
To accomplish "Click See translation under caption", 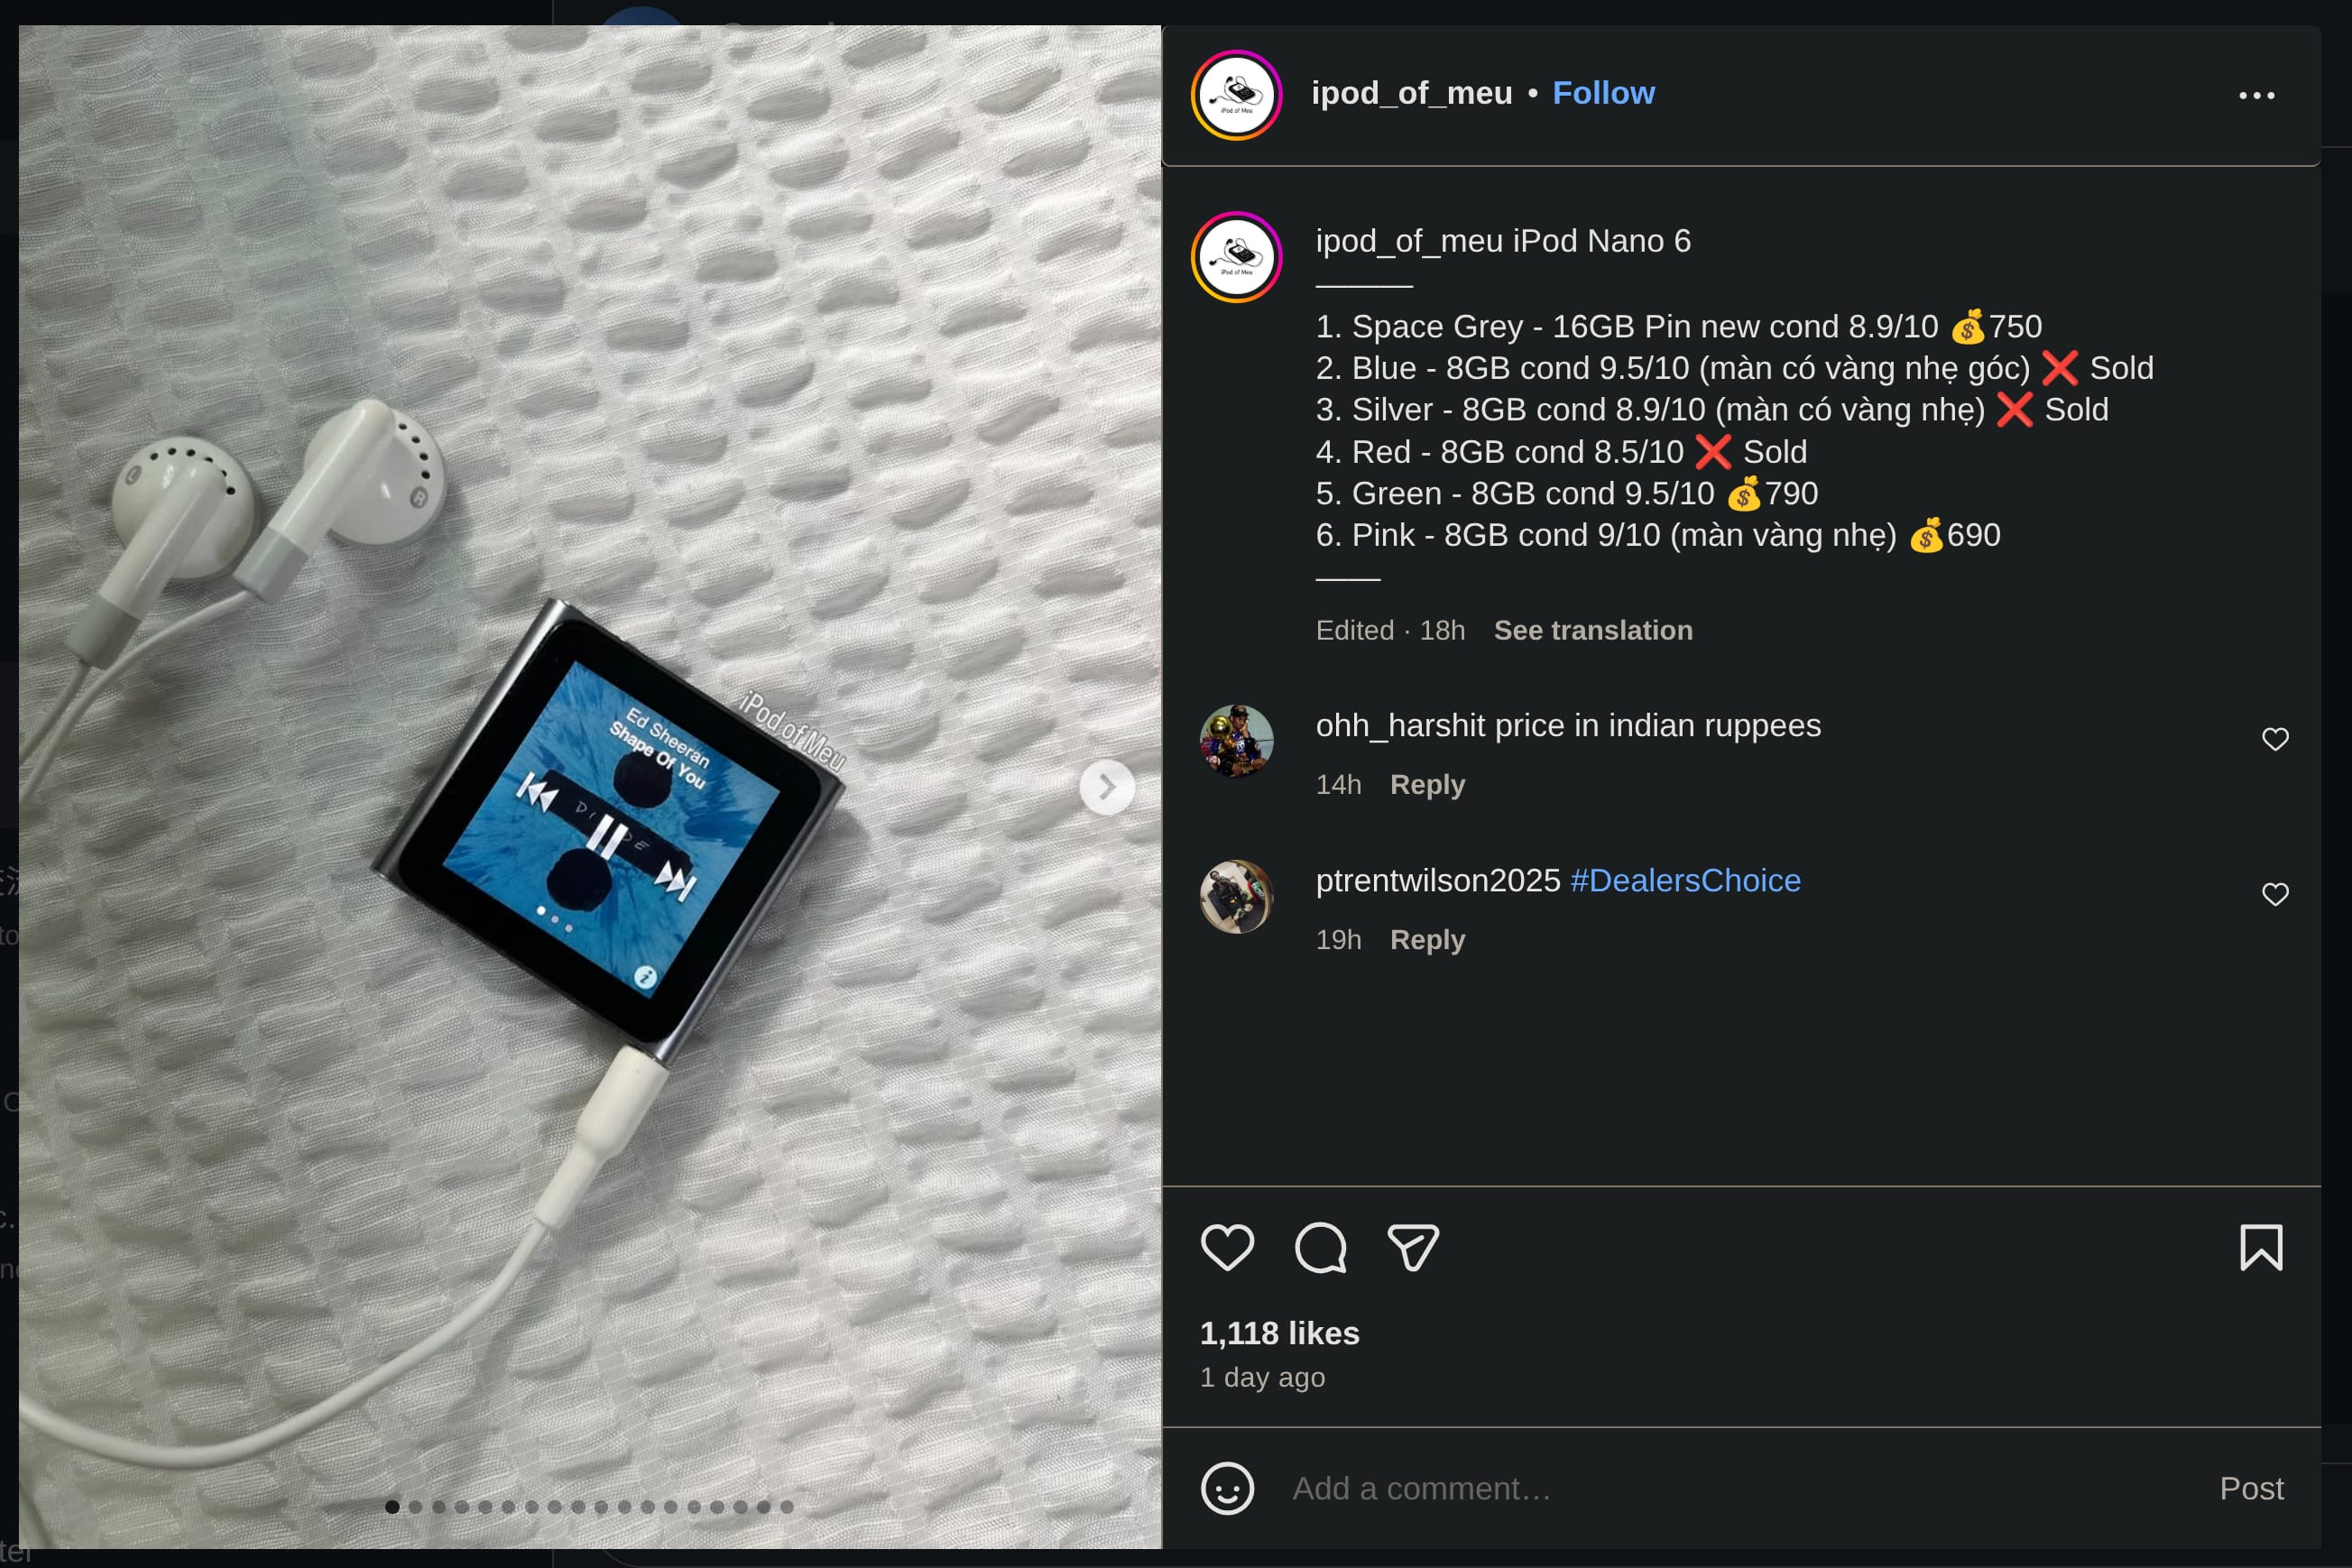I will click(x=1592, y=630).
